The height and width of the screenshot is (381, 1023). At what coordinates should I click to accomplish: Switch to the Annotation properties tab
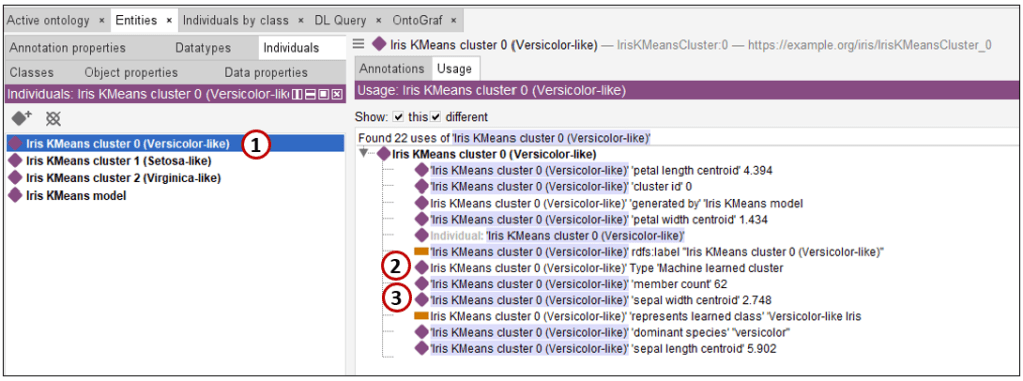67,48
